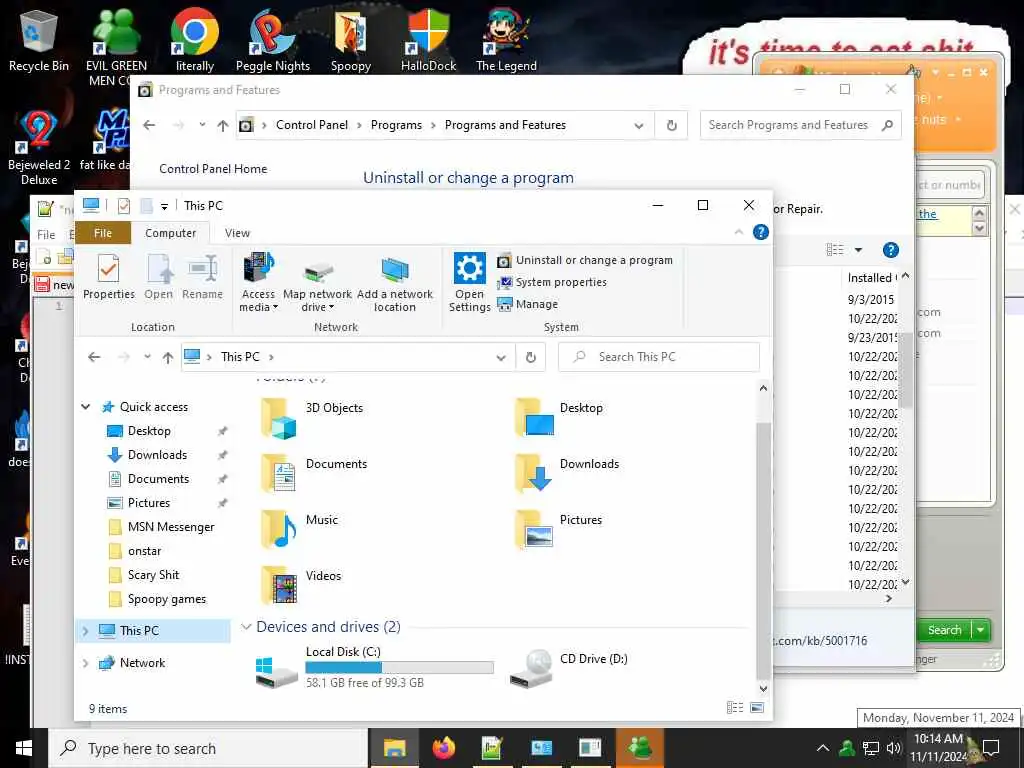1024x768 pixels.
Task: Click Local Disk C: usage bar
Action: tap(400, 667)
